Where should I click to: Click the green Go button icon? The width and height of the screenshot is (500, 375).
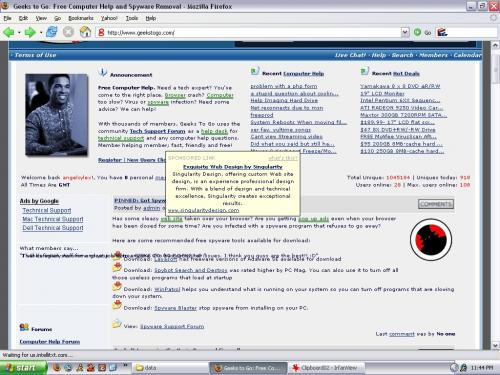[417, 32]
